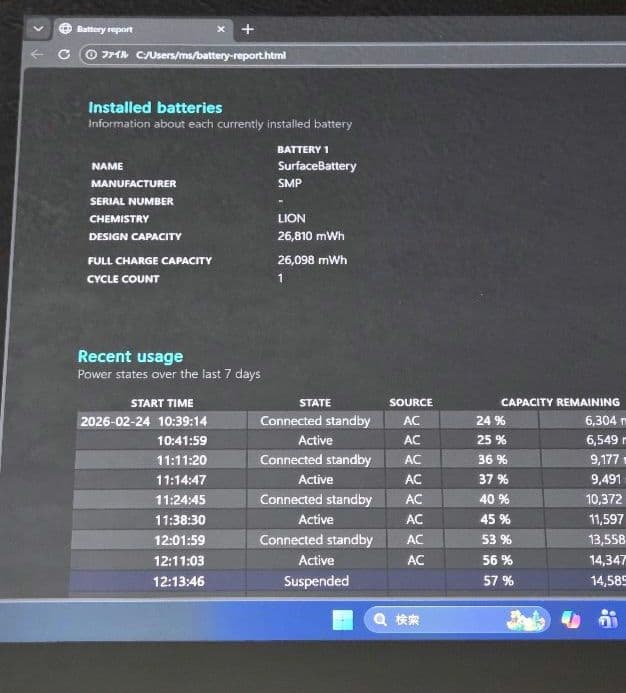626x693 pixels.
Task: Open Teams from the taskbar
Action: tap(609, 619)
